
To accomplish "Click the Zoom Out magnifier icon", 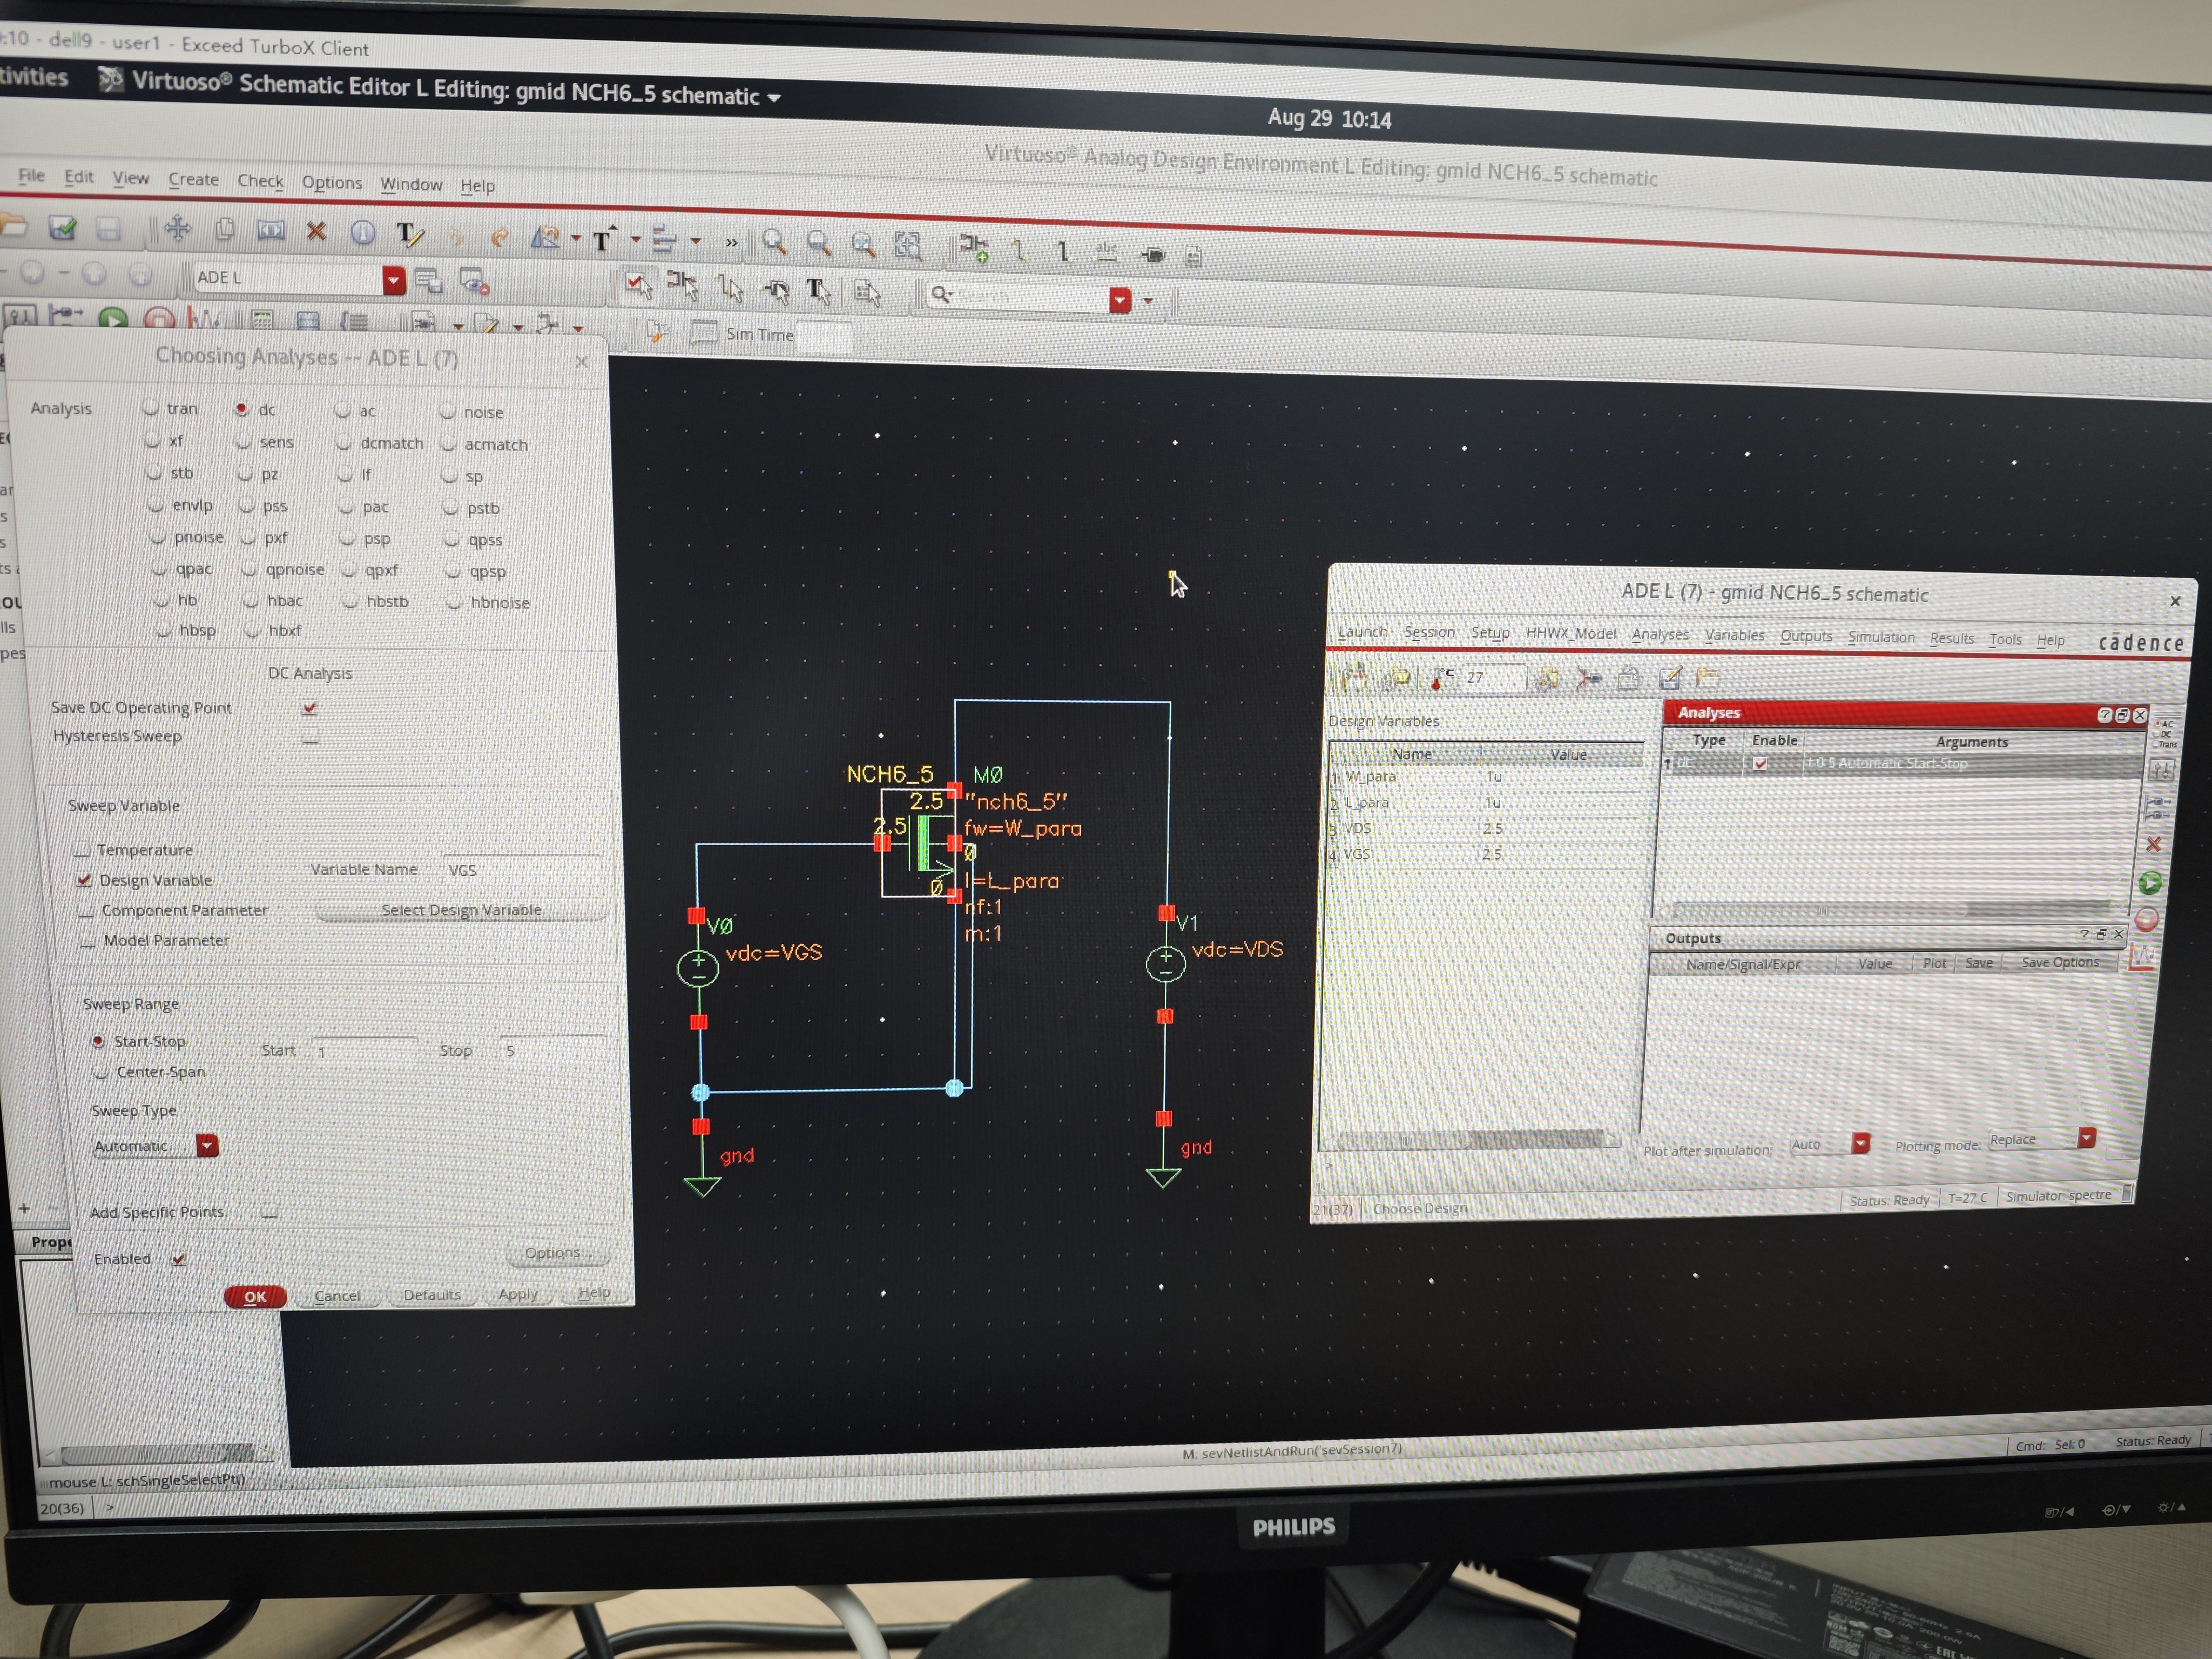I will tap(818, 242).
